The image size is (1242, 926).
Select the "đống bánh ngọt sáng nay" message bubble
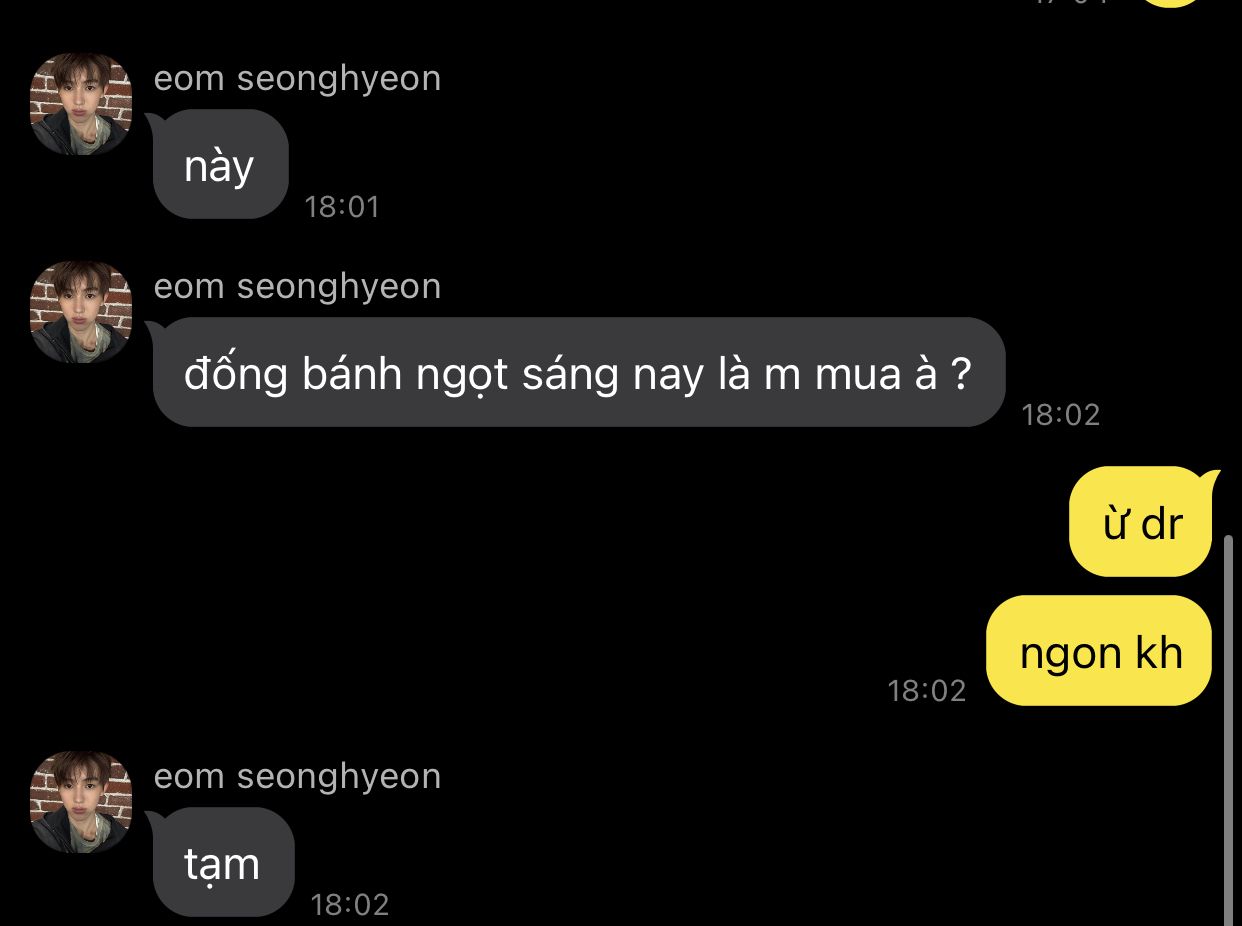pos(578,373)
